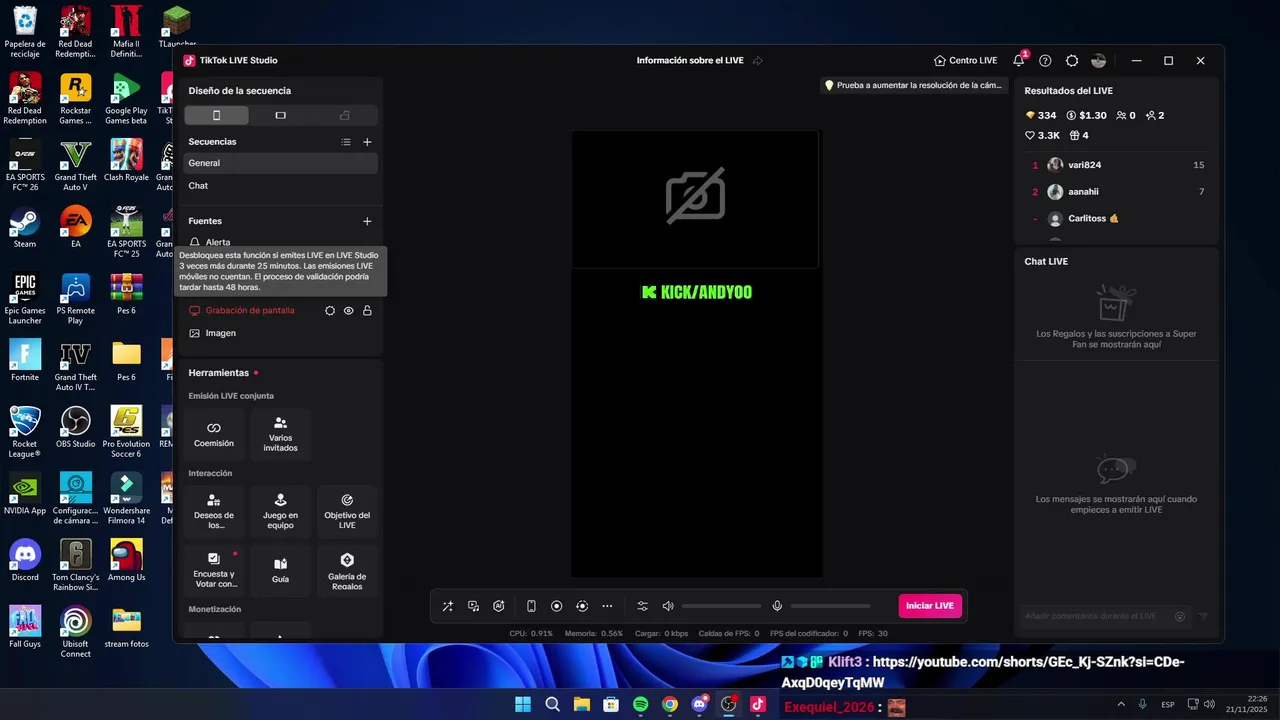Toggle lock on Grabación de pantalla source
The width and height of the screenshot is (1280, 720).
[x=367, y=311]
